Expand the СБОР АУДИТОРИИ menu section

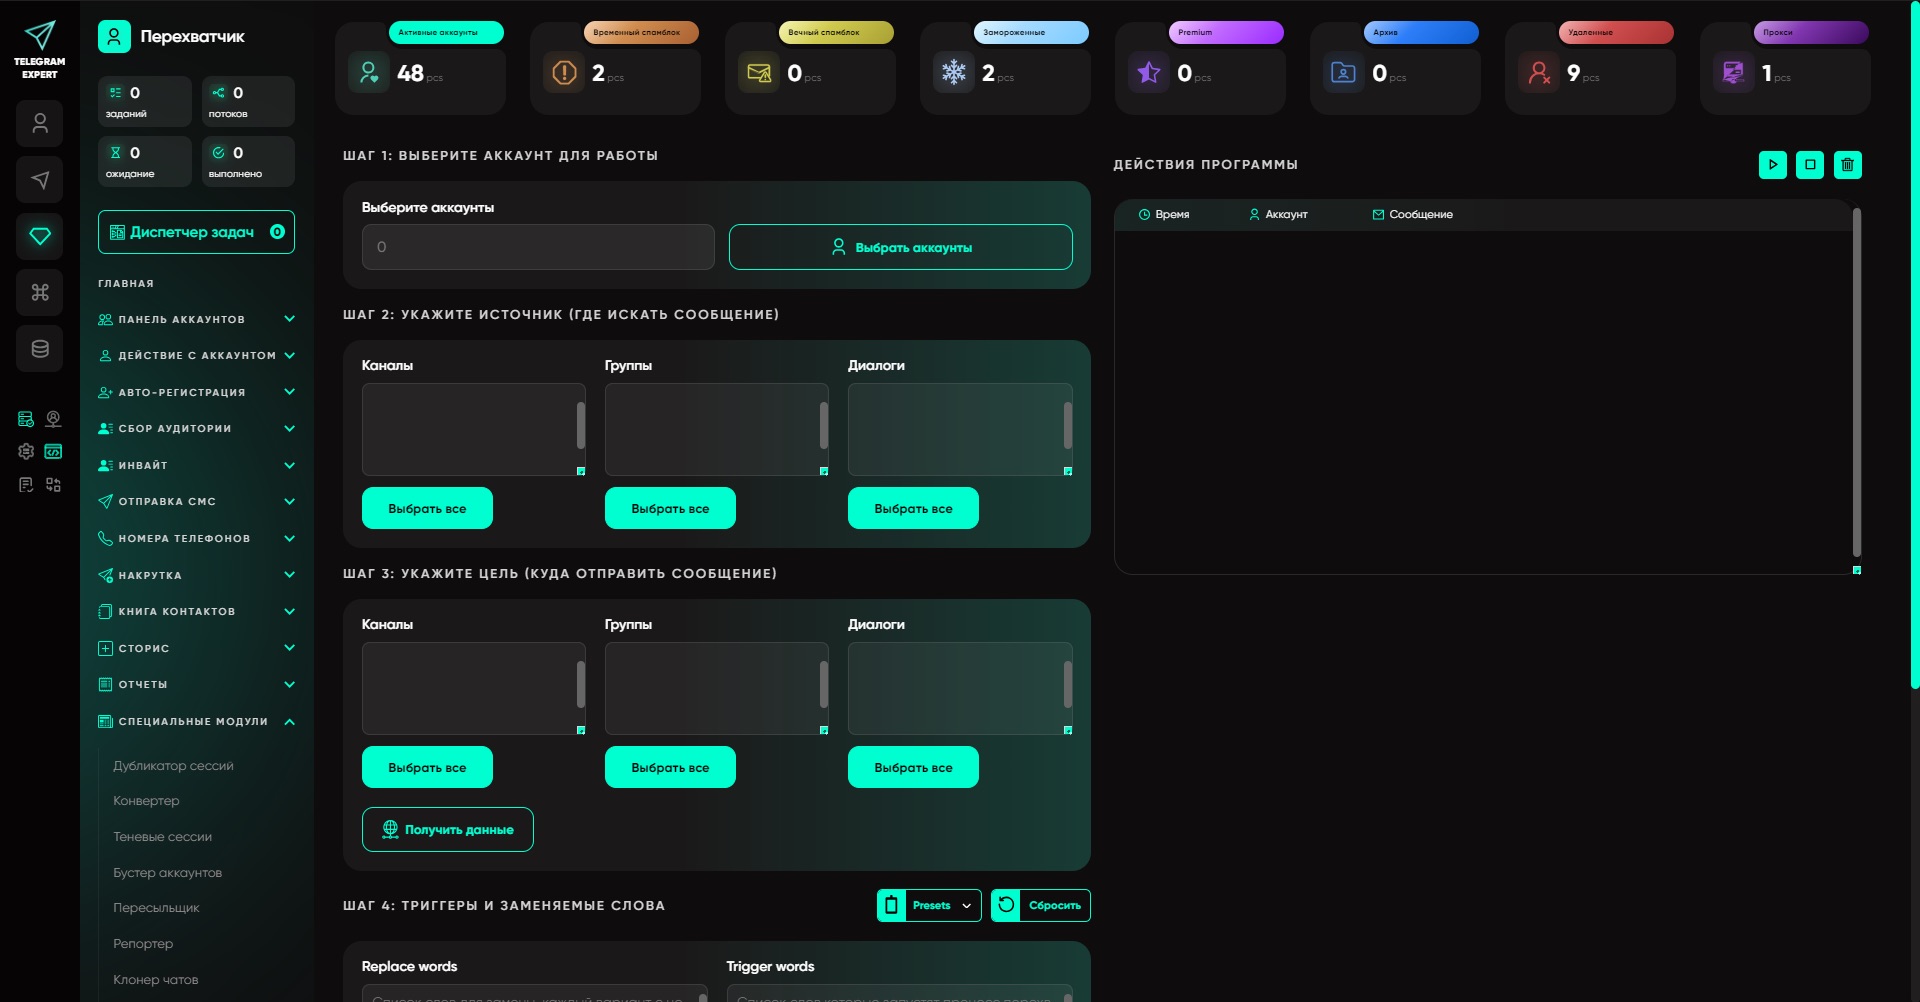coord(197,429)
